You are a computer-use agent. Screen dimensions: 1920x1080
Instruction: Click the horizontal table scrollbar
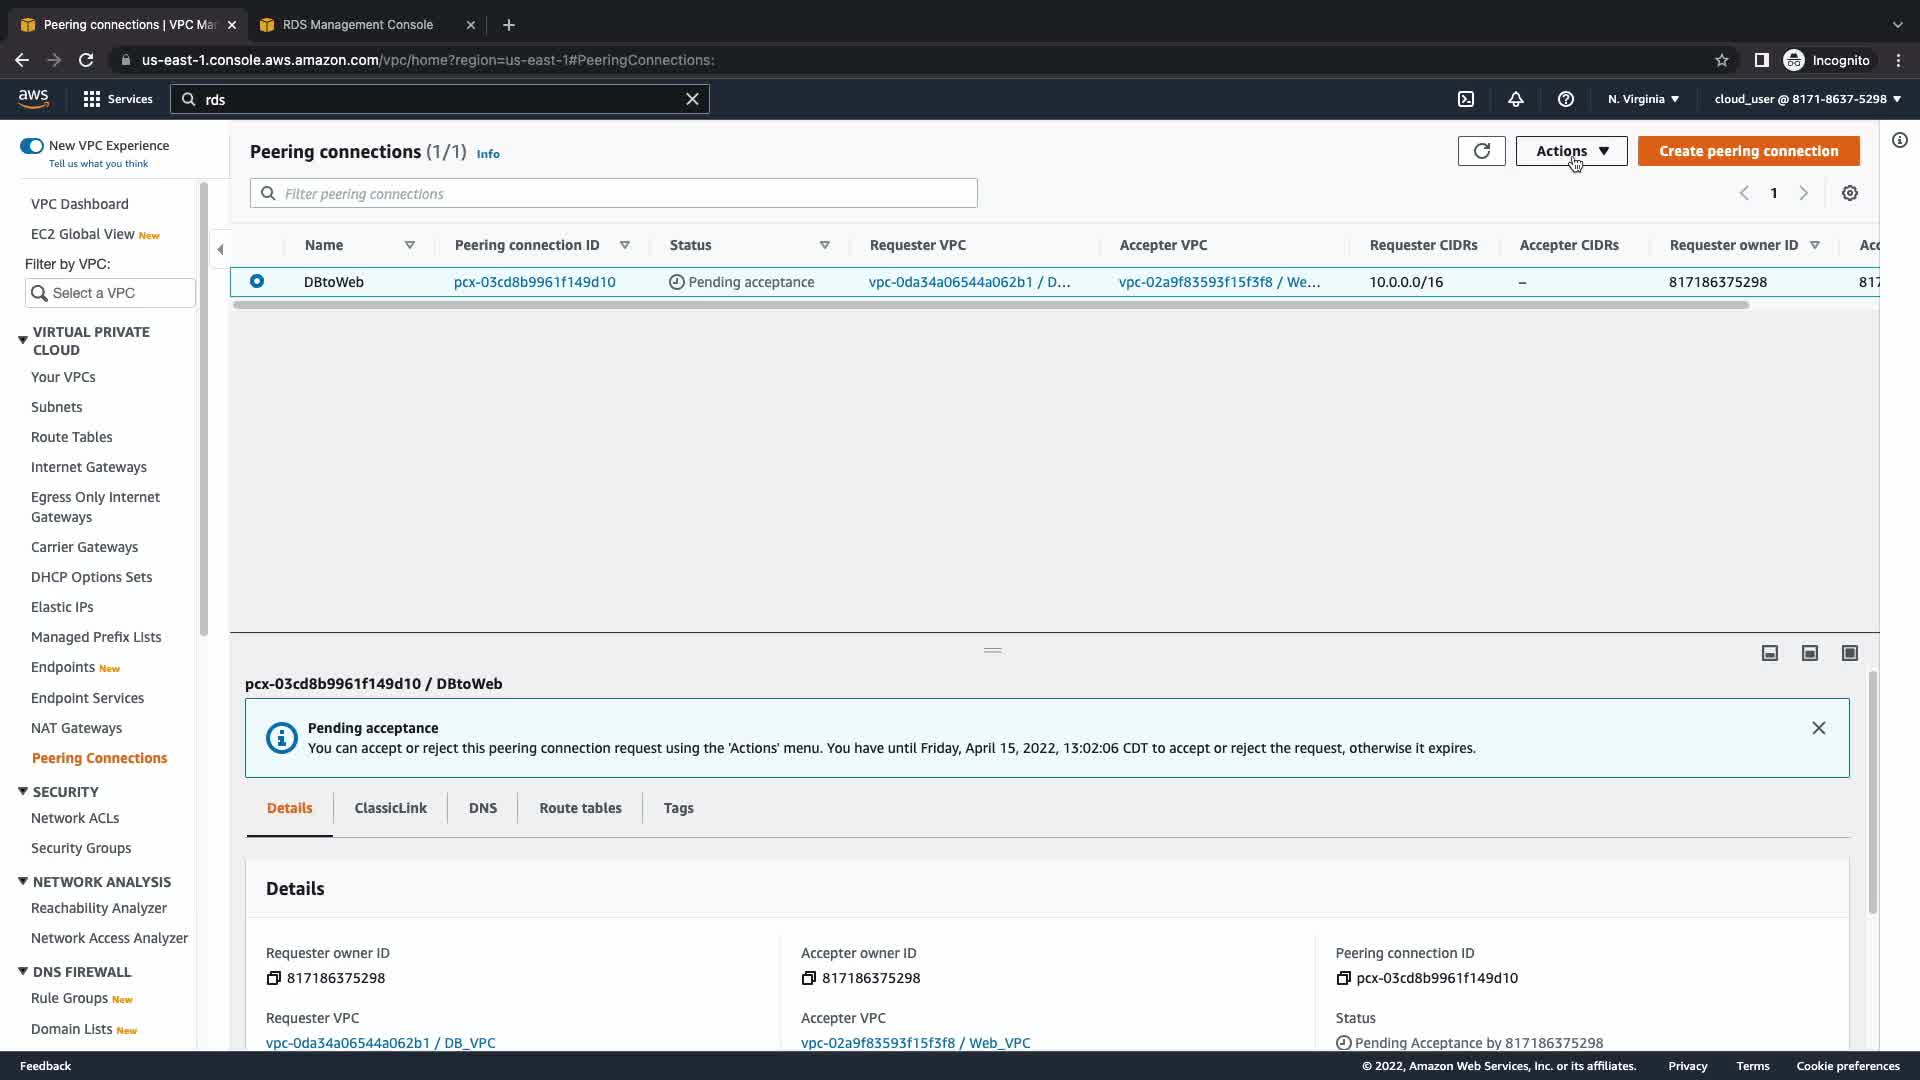[990, 305]
